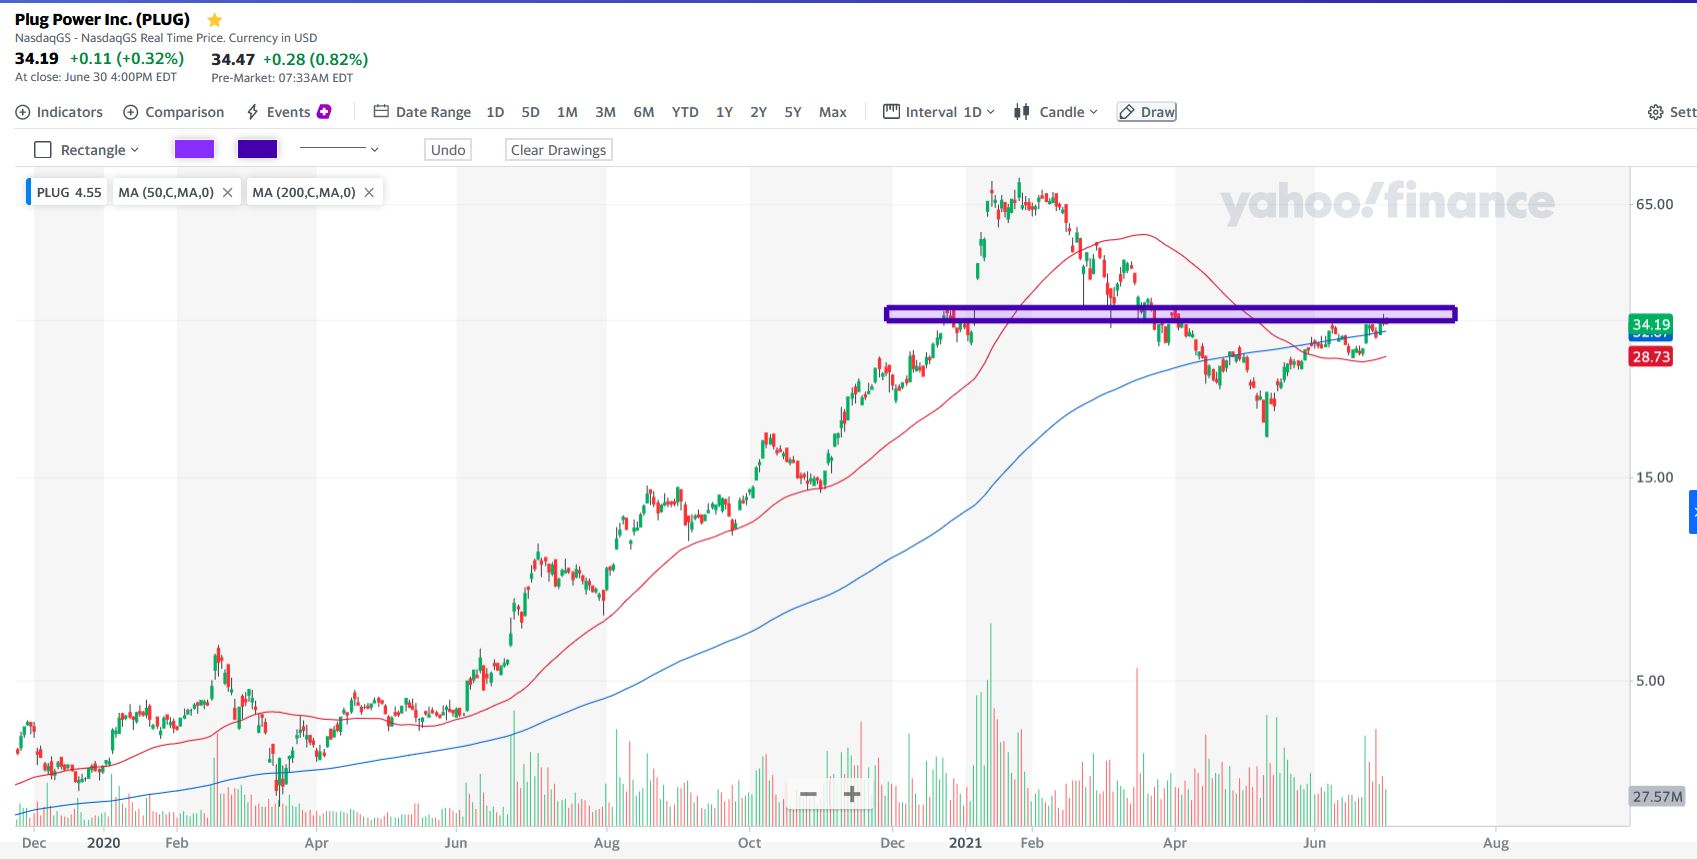The image size is (1697, 859).
Task: Click the green 34.19 price tag on axis
Action: coord(1651,324)
